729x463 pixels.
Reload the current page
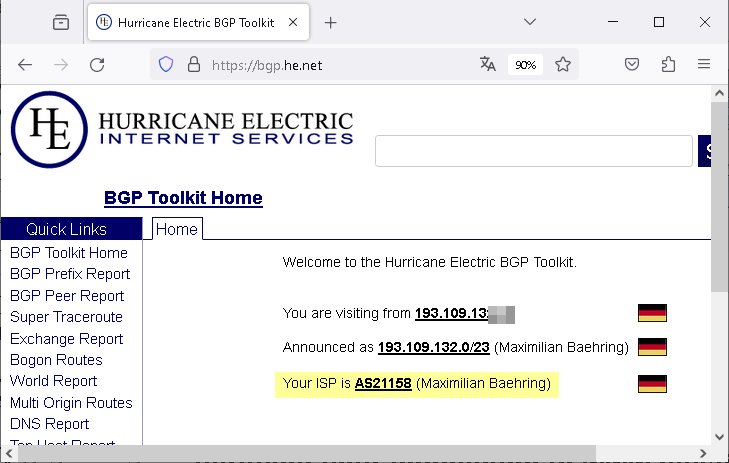click(x=97, y=65)
